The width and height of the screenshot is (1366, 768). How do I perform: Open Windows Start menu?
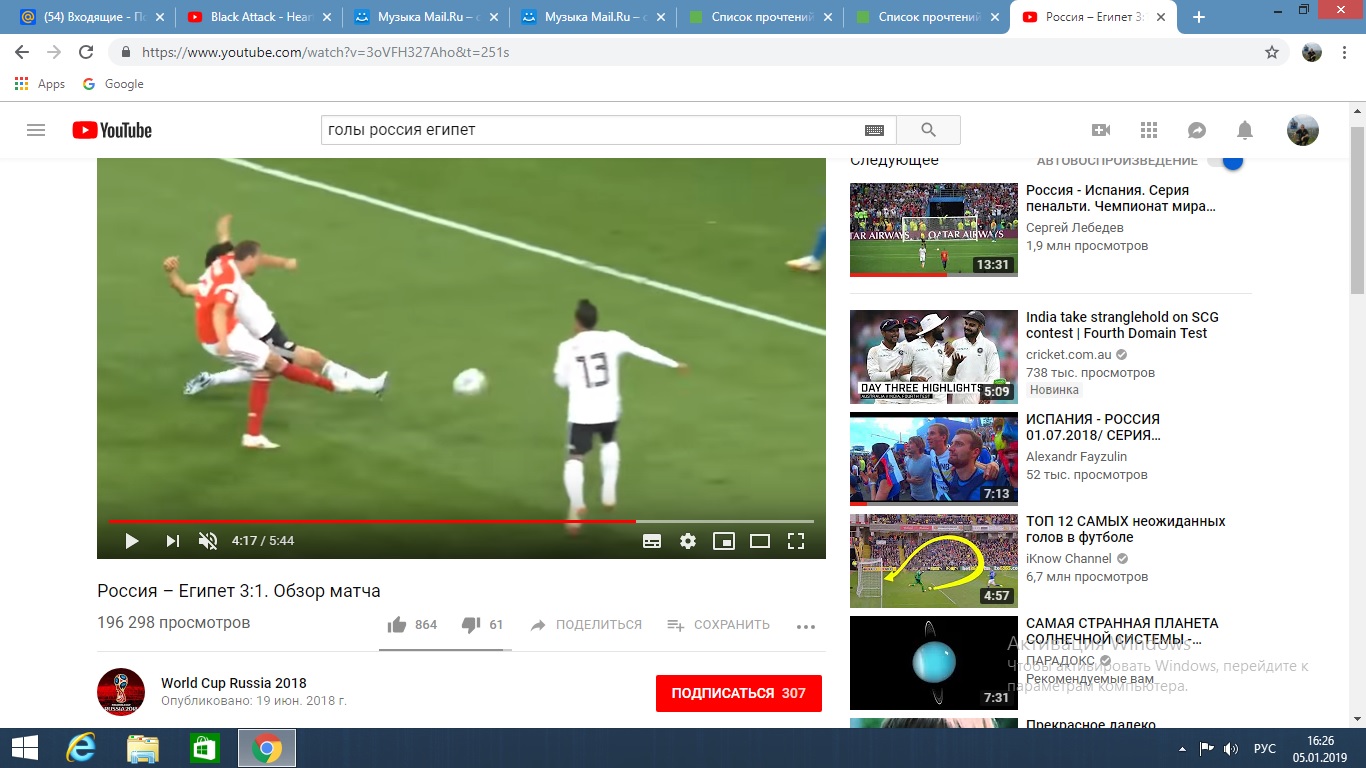[x=24, y=748]
